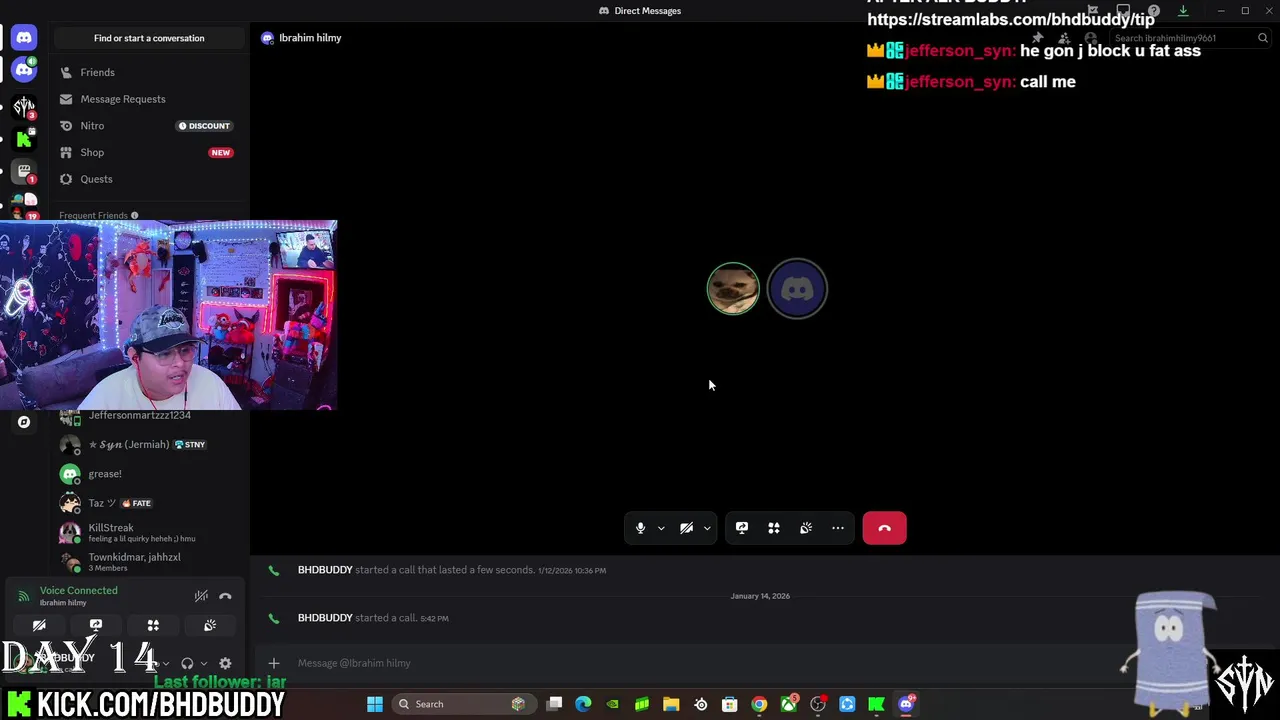Click the default Discord avatar in call

[x=797, y=289]
